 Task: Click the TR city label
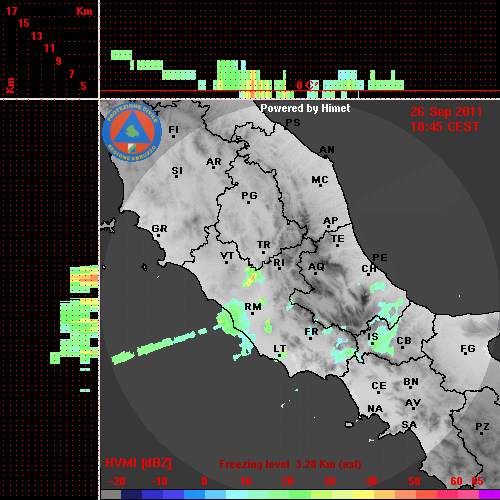263,245
